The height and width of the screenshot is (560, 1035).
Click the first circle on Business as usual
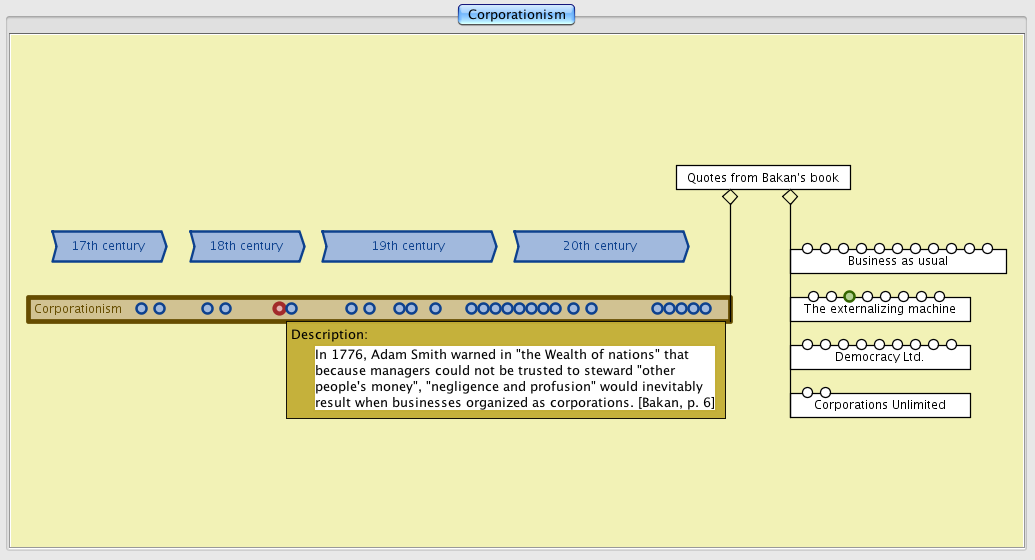click(x=807, y=248)
